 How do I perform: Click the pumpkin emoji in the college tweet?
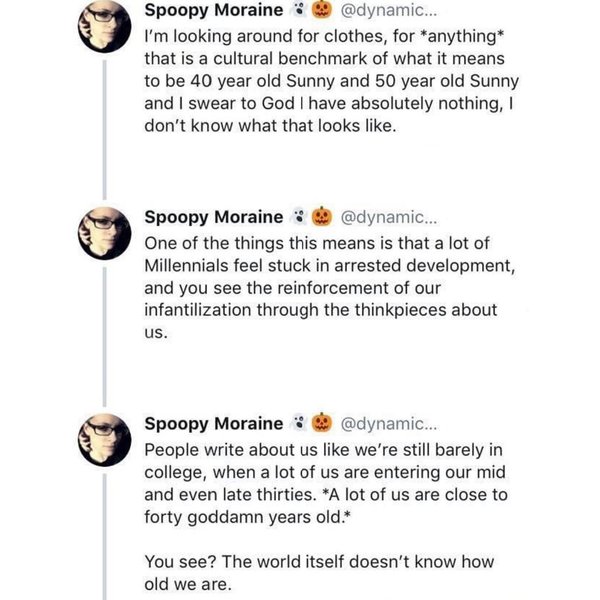[322, 423]
